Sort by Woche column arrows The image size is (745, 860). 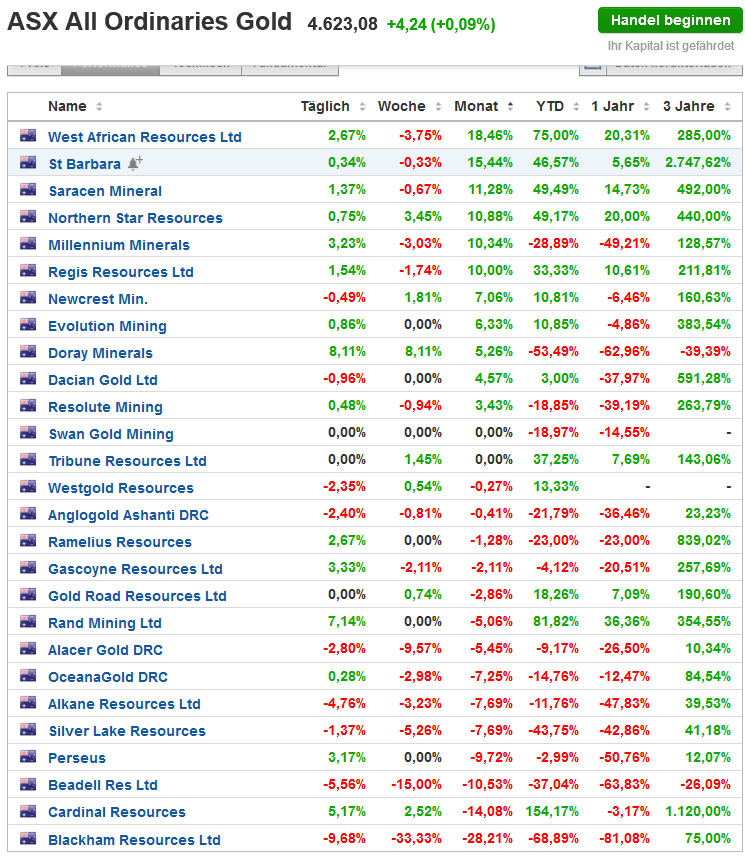tap(438, 106)
